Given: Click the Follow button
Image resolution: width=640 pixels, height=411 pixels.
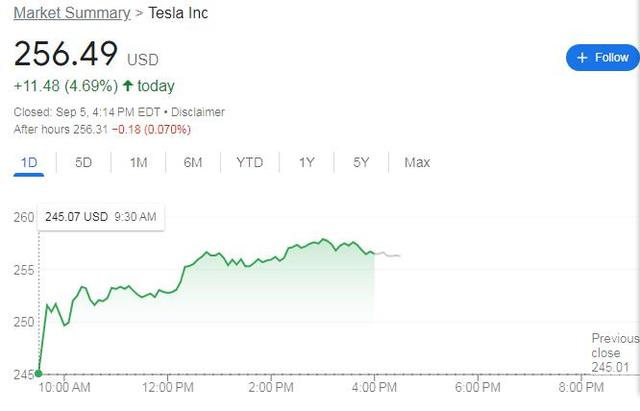Looking at the screenshot, I should tap(602, 58).
